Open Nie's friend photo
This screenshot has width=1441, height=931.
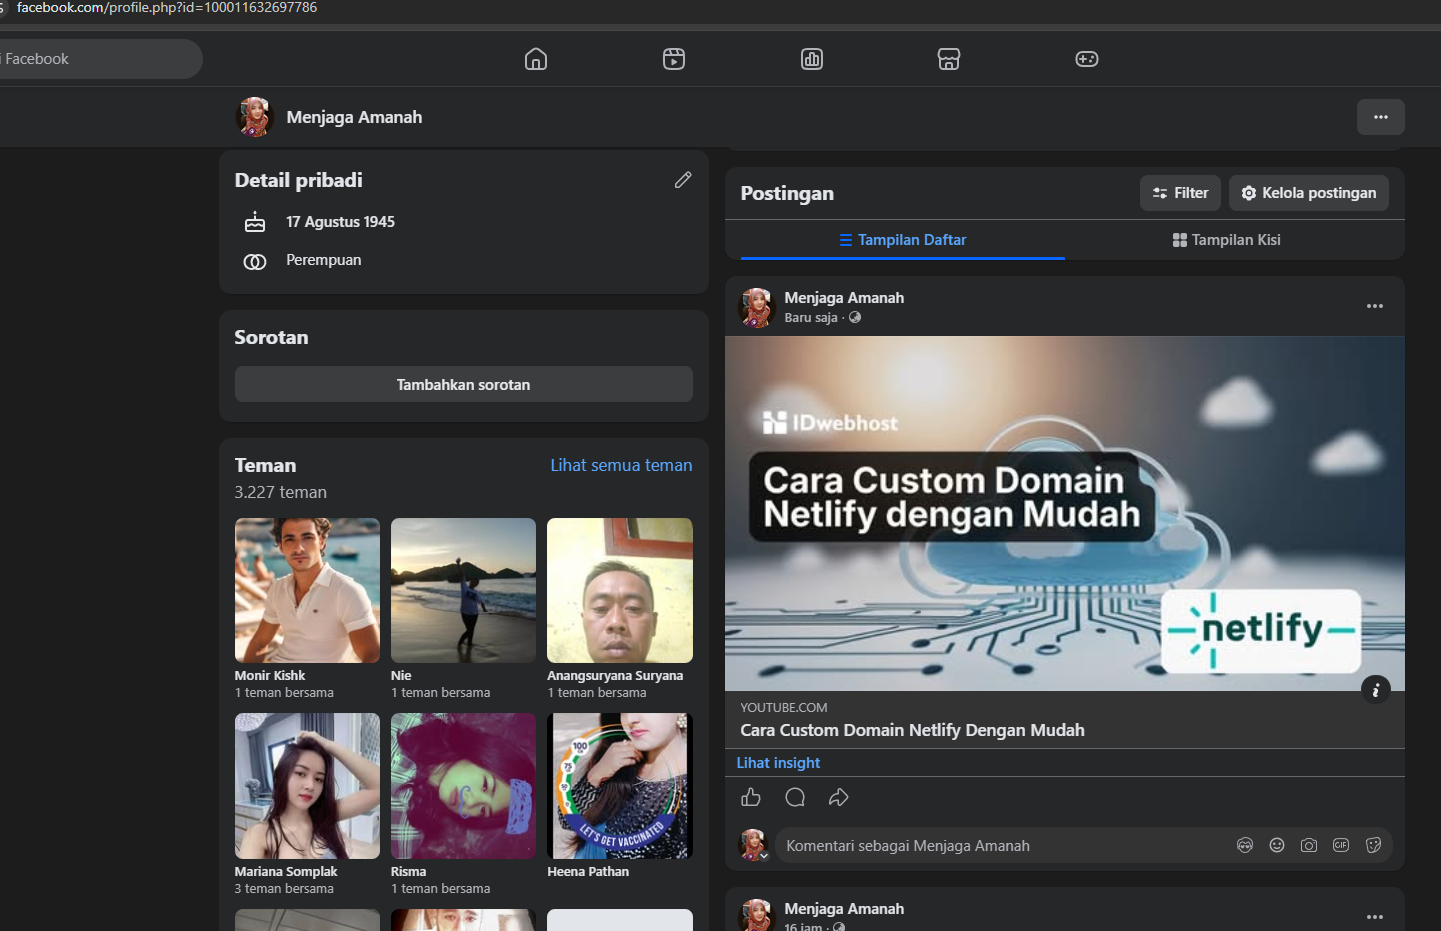pyautogui.click(x=463, y=590)
